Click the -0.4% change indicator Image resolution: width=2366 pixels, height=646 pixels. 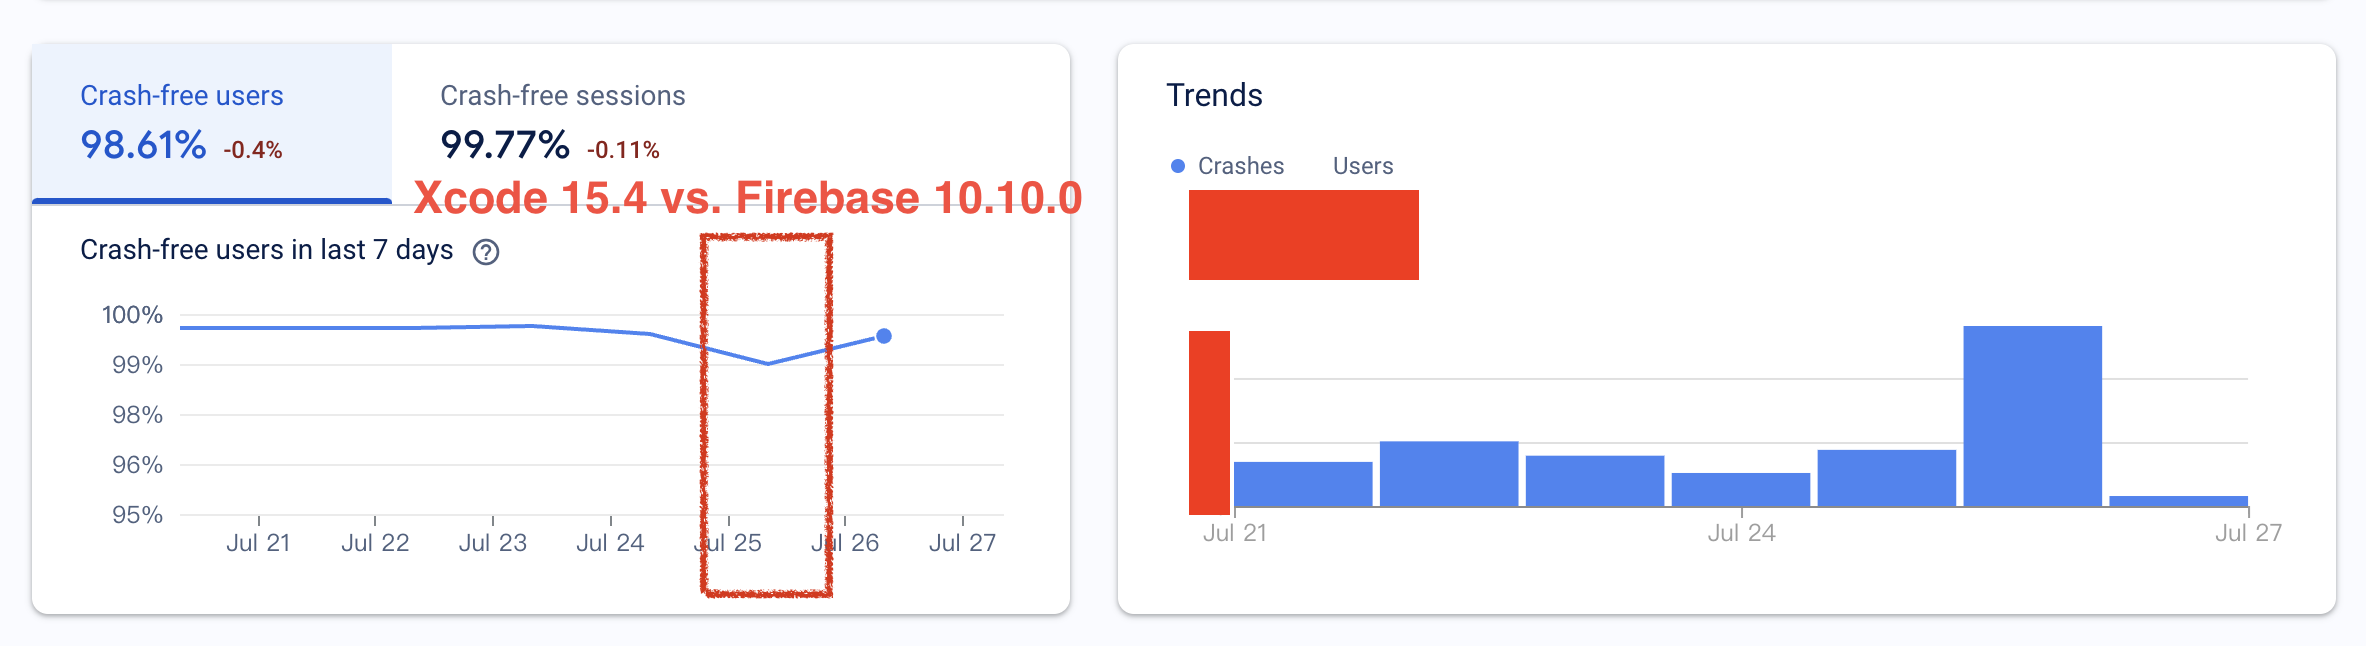point(253,150)
